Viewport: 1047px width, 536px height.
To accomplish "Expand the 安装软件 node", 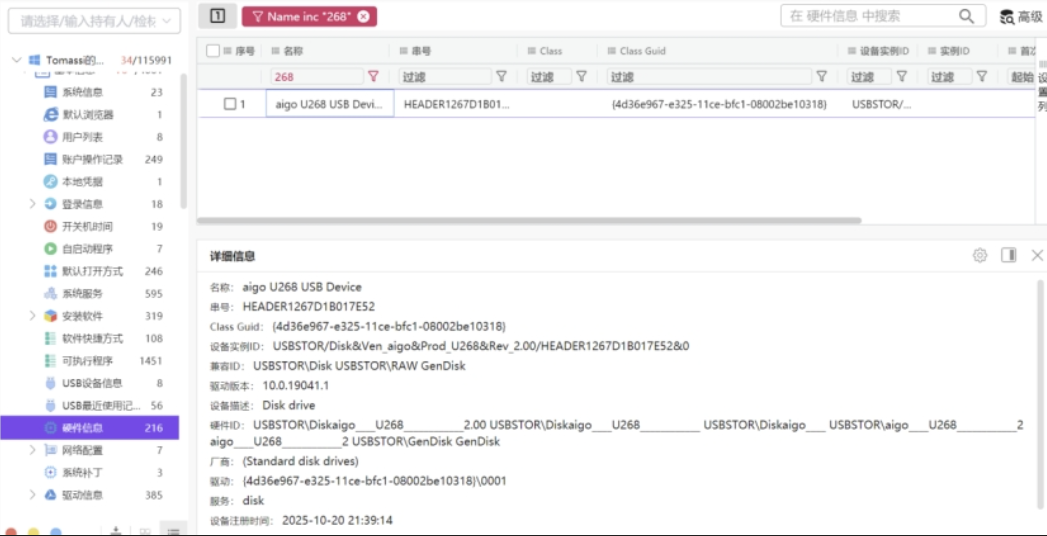I will tap(32, 316).
